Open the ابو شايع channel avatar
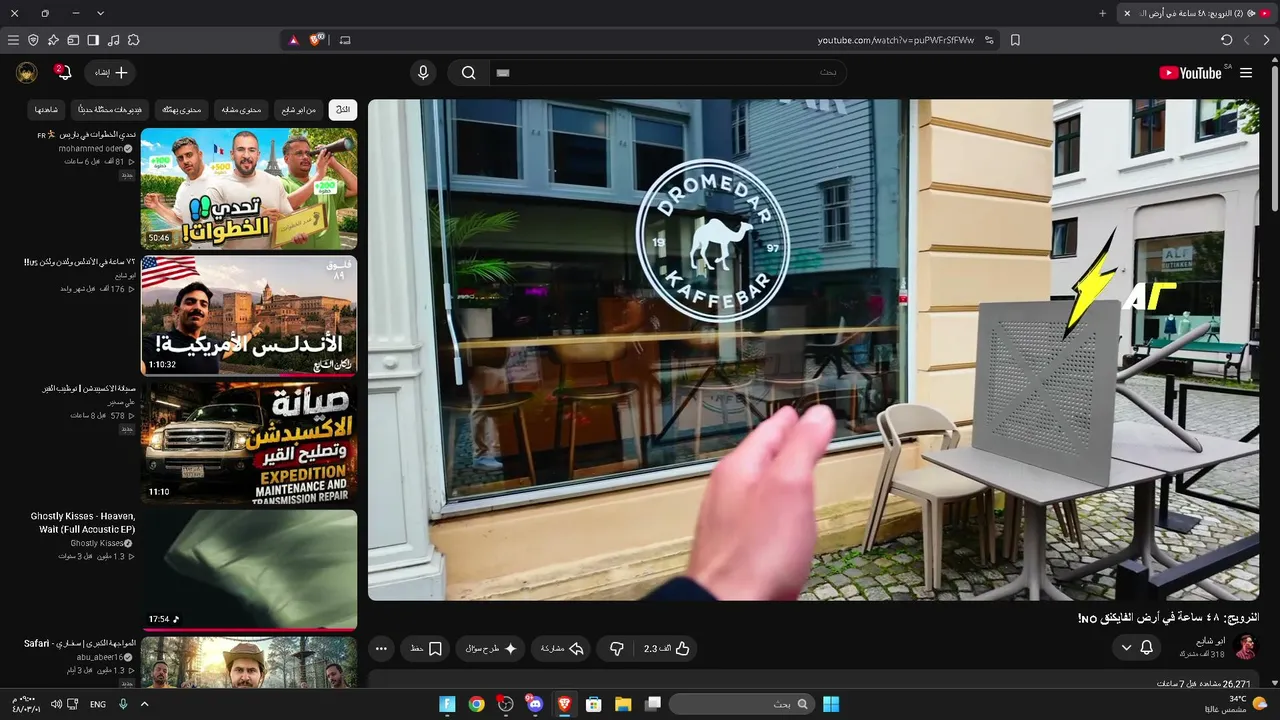The width and height of the screenshot is (1280, 720). click(1245, 647)
